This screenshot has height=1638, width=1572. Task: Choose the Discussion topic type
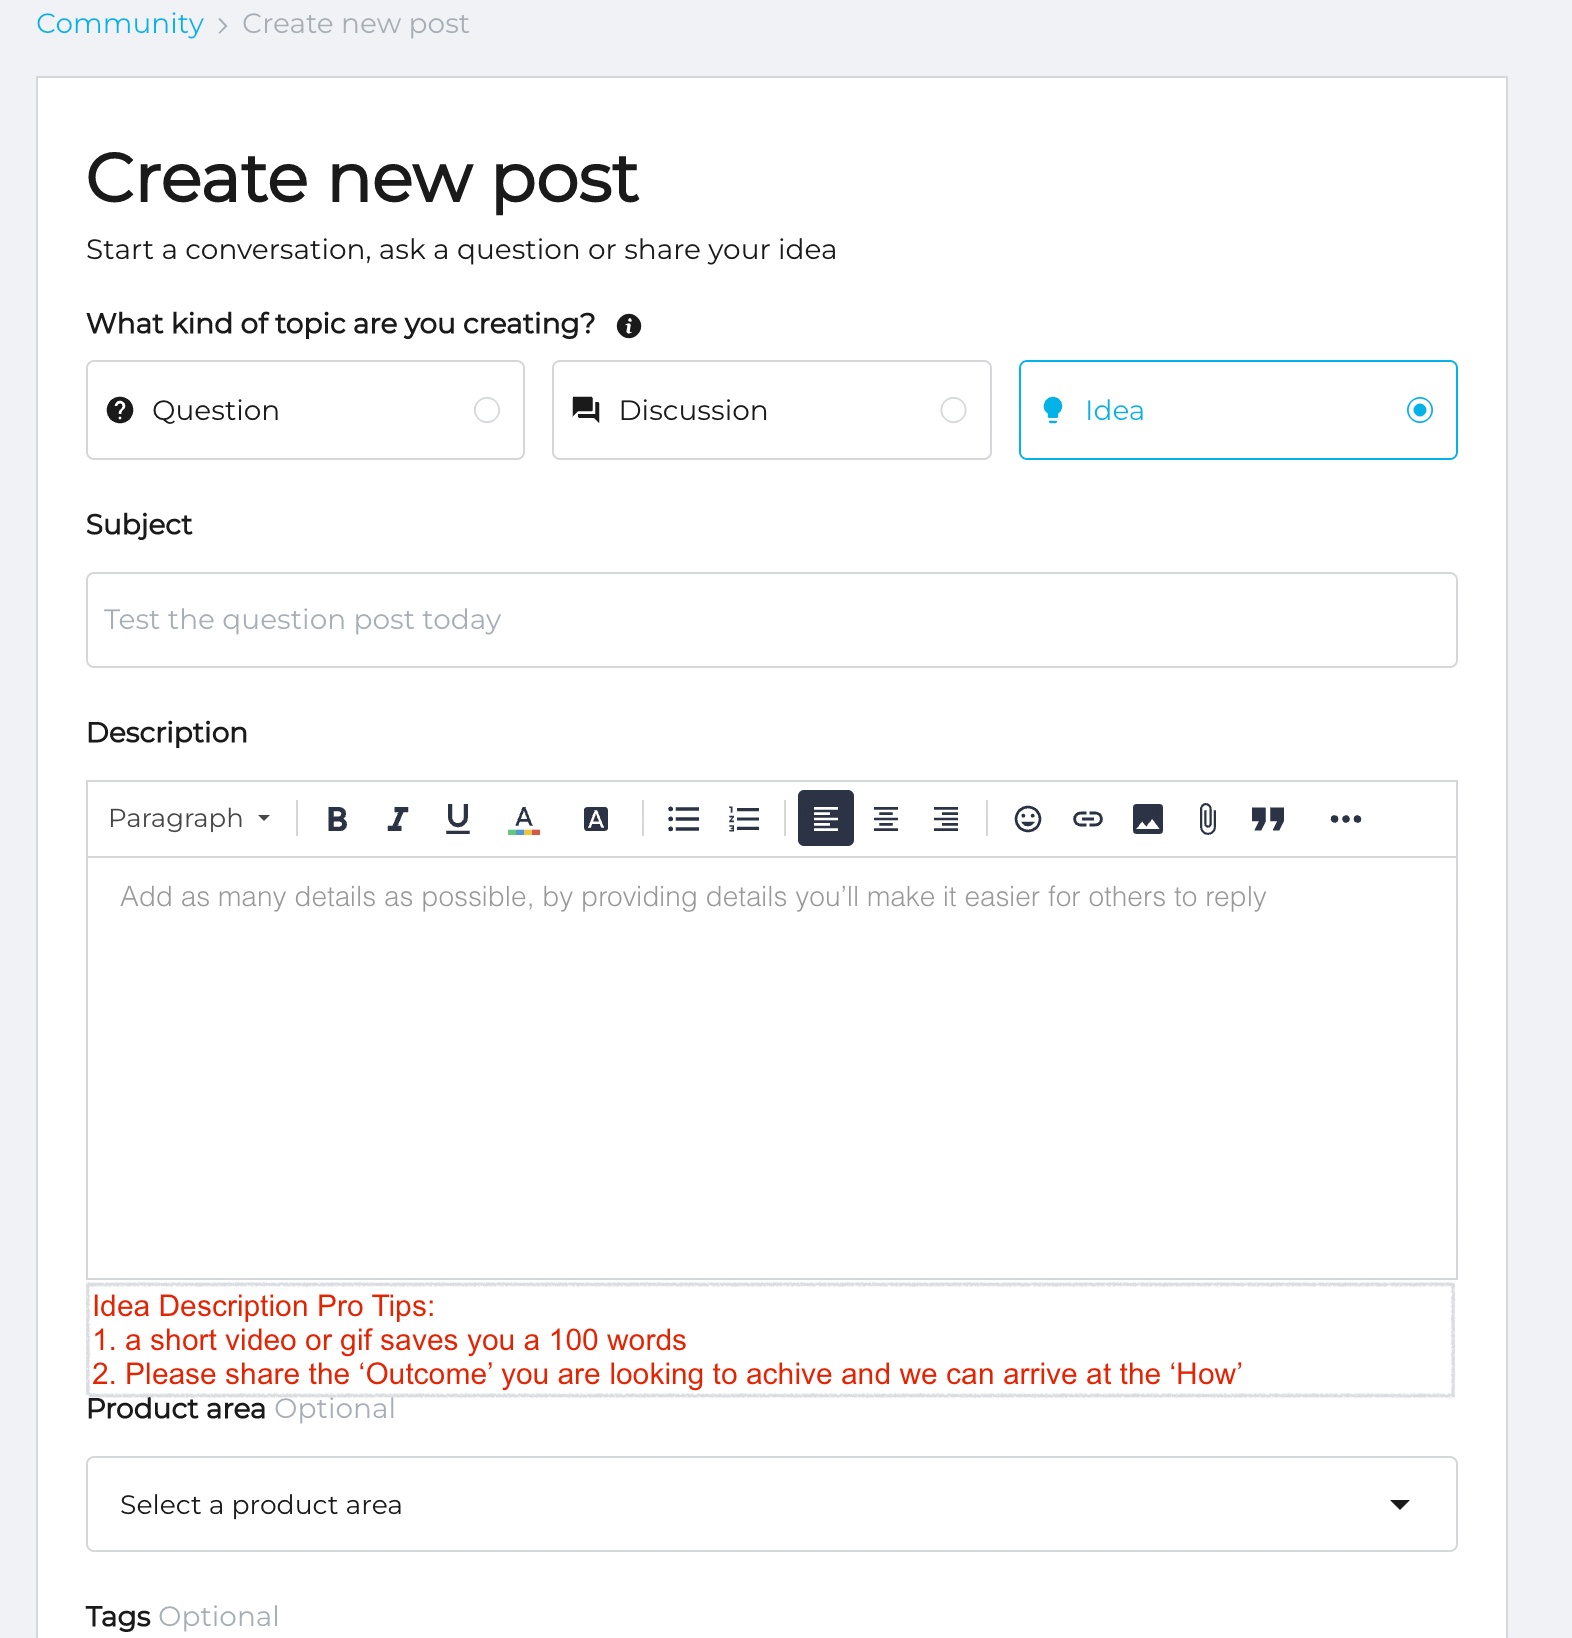point(772,410)
